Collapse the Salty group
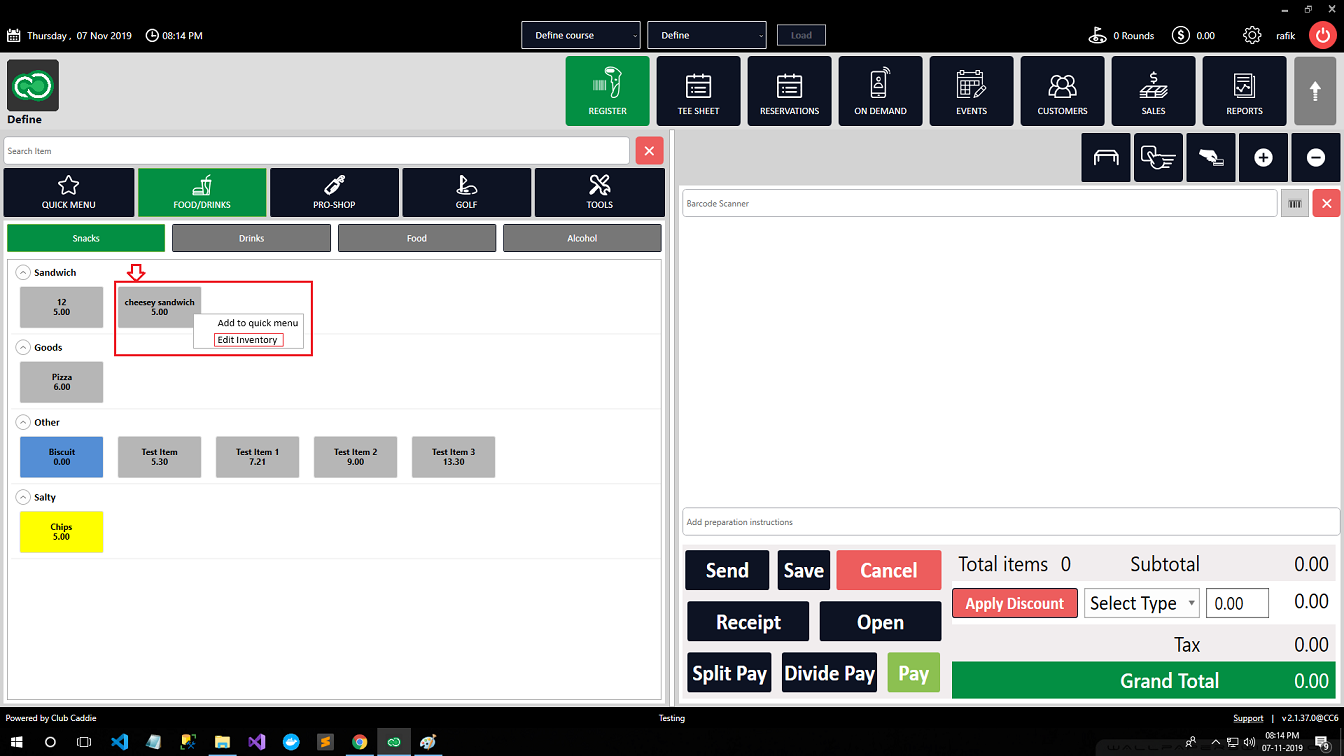 [24, 497]
